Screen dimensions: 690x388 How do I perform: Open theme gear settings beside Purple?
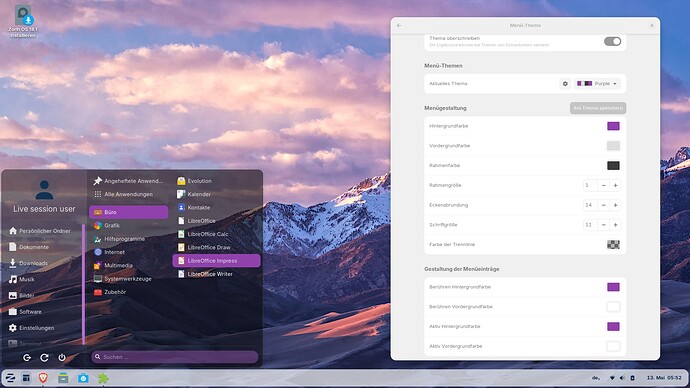coord(565,84)
